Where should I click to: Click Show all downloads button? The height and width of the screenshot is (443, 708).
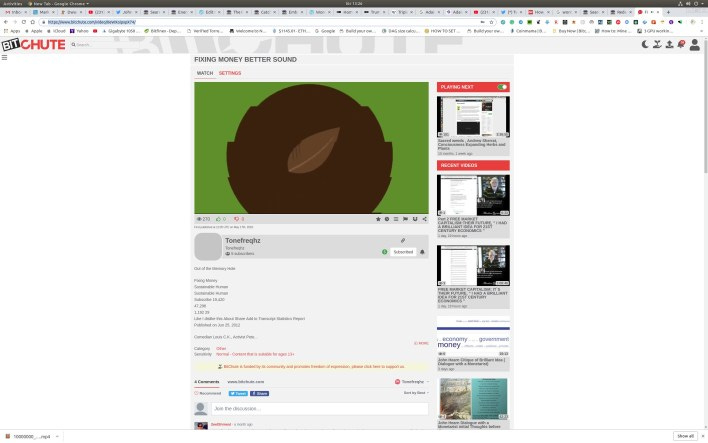tap(685, 436)
